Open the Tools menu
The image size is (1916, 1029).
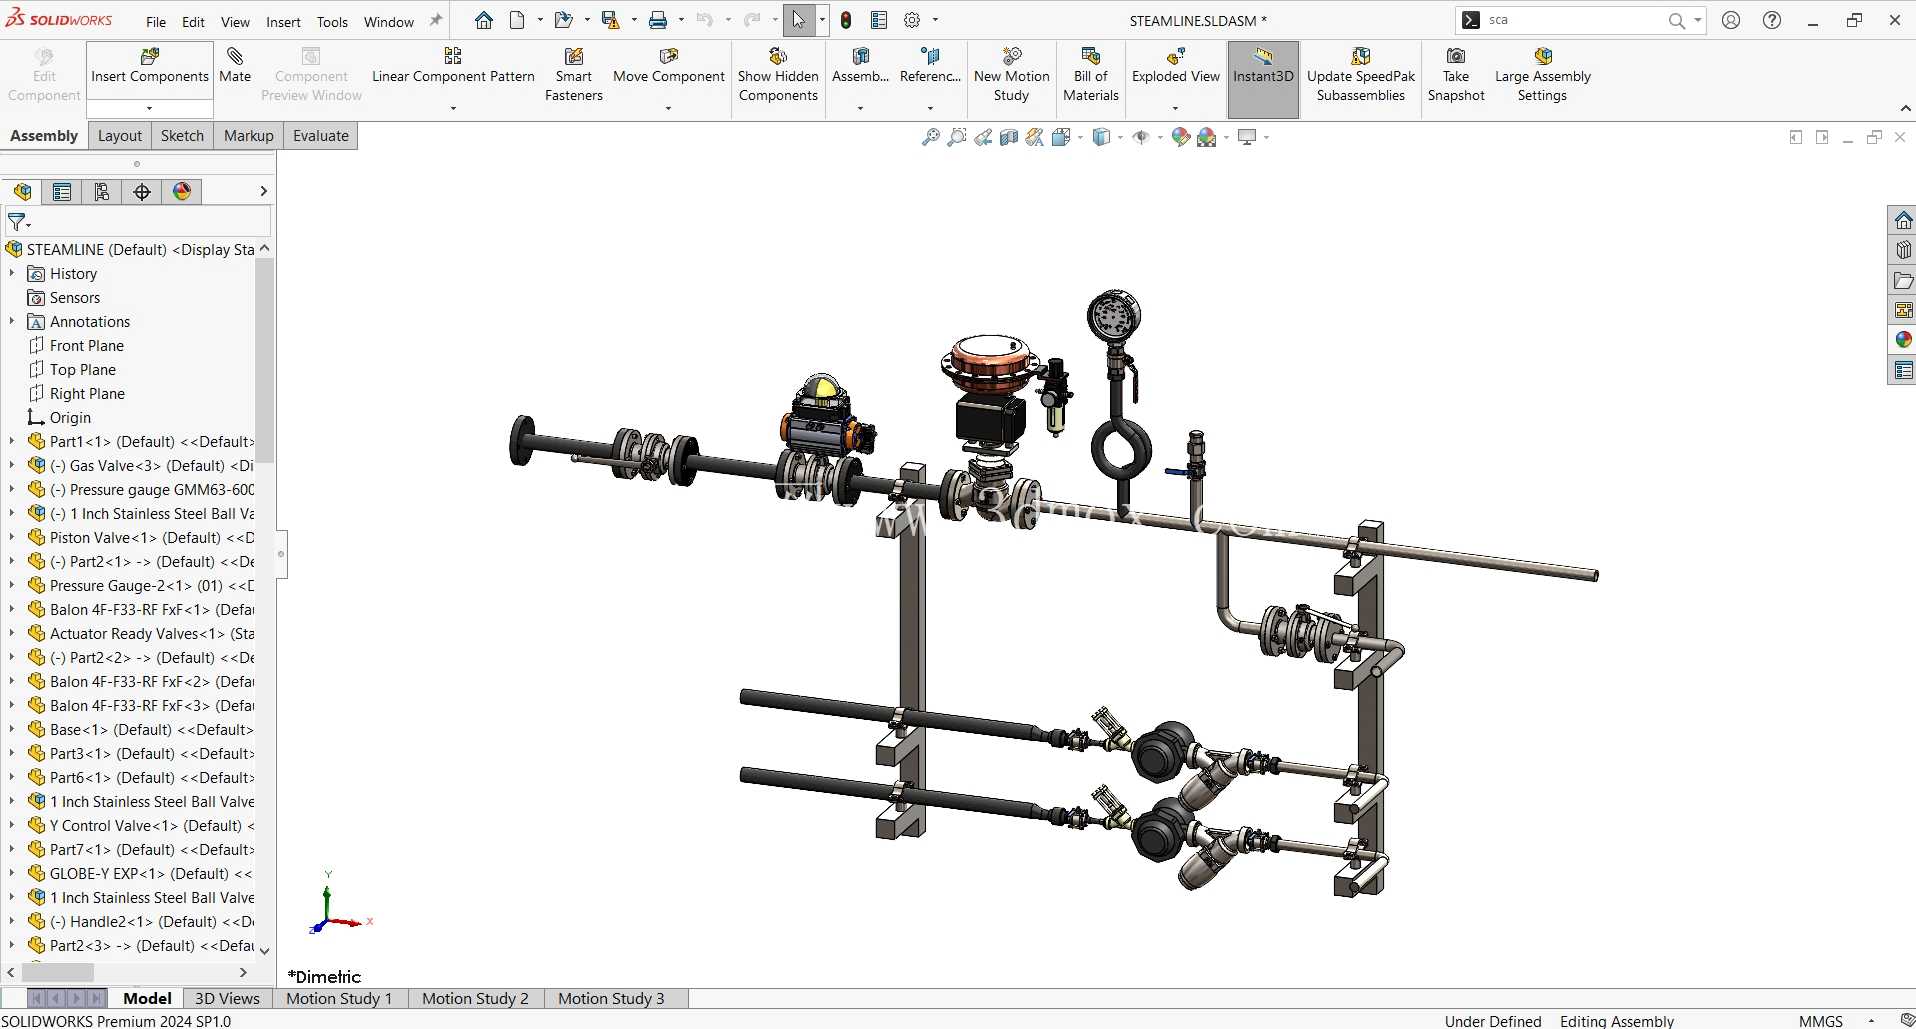tap(332, 22)
